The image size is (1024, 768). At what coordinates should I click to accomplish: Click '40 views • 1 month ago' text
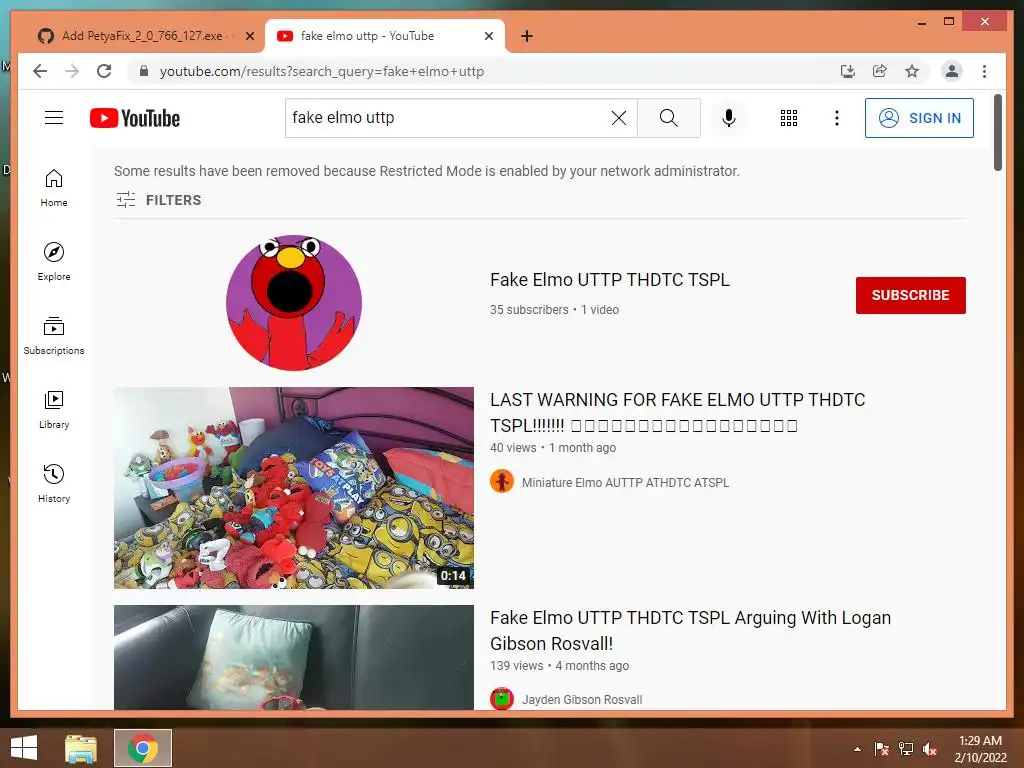[553, 448]
